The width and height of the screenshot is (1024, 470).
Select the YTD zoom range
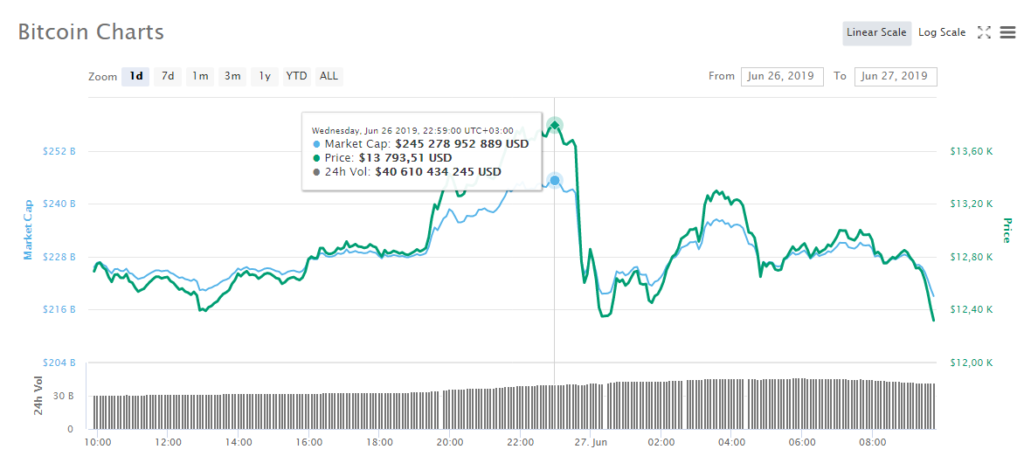(296, 76)
